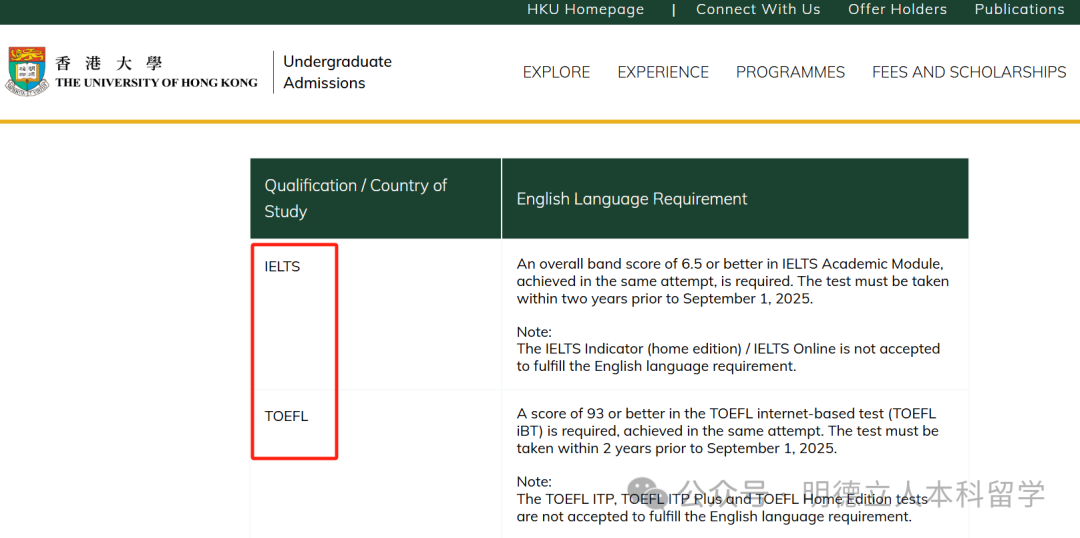Open the EXPERIENCE menu
The width and height of the screenshot is (1080, 538).
tap(663, 72)
